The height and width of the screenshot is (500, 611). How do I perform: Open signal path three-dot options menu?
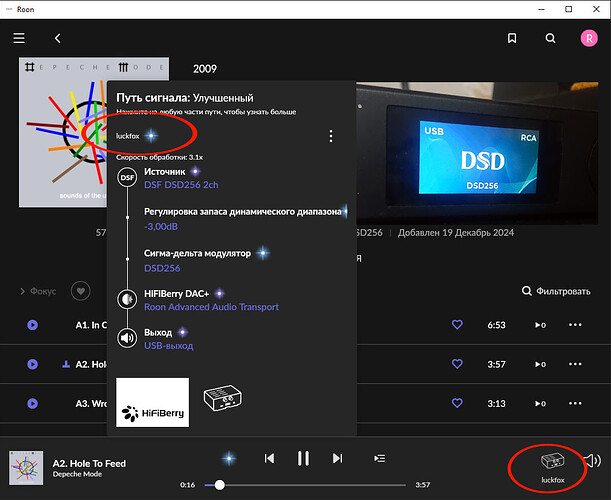tap(331, 136)
